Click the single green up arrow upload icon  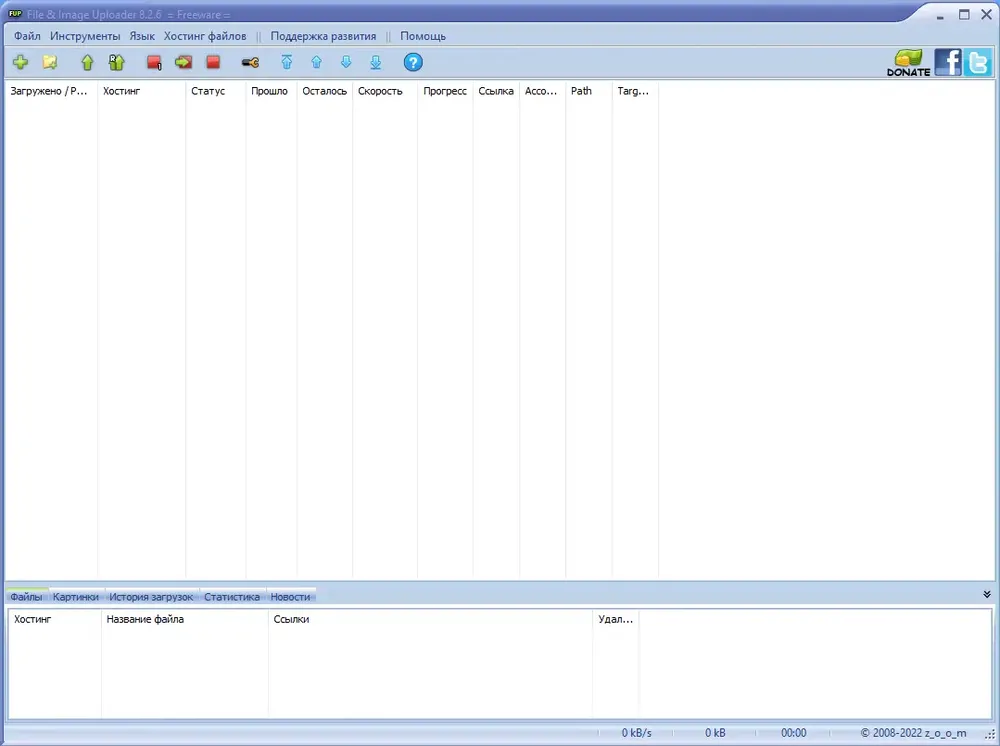(87, 62)
